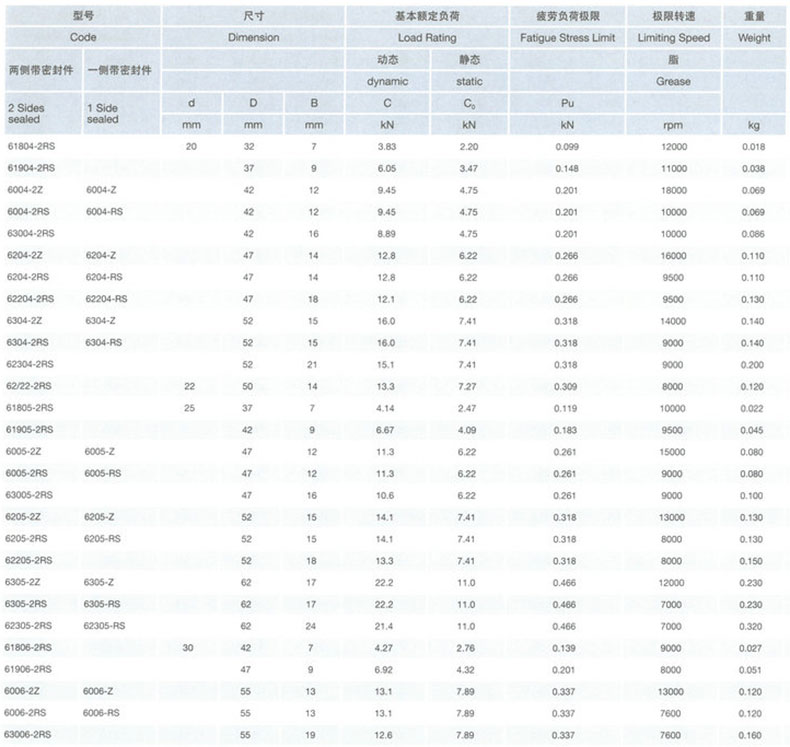This screenshot has width=790, height=747.
Task: Click the Code column header
Action: [82, 37]
